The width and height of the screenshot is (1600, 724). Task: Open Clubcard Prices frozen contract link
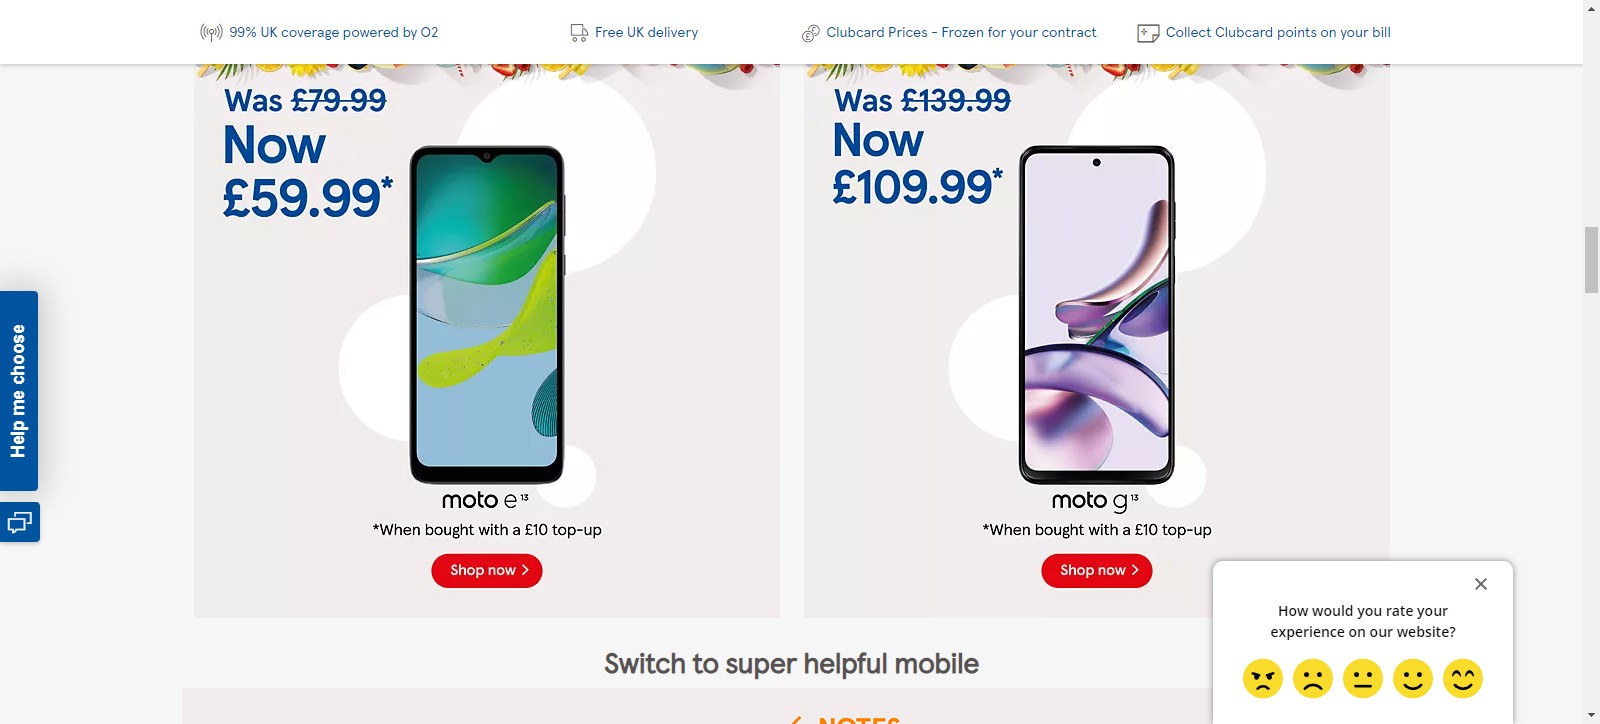tap(961, 32)
